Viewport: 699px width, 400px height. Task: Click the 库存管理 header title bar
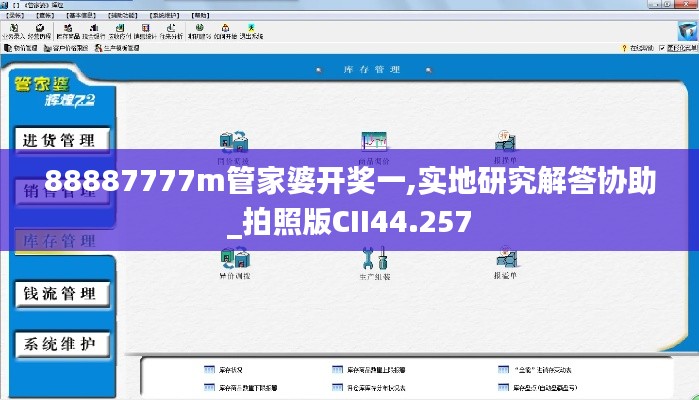tap(370, 69)
